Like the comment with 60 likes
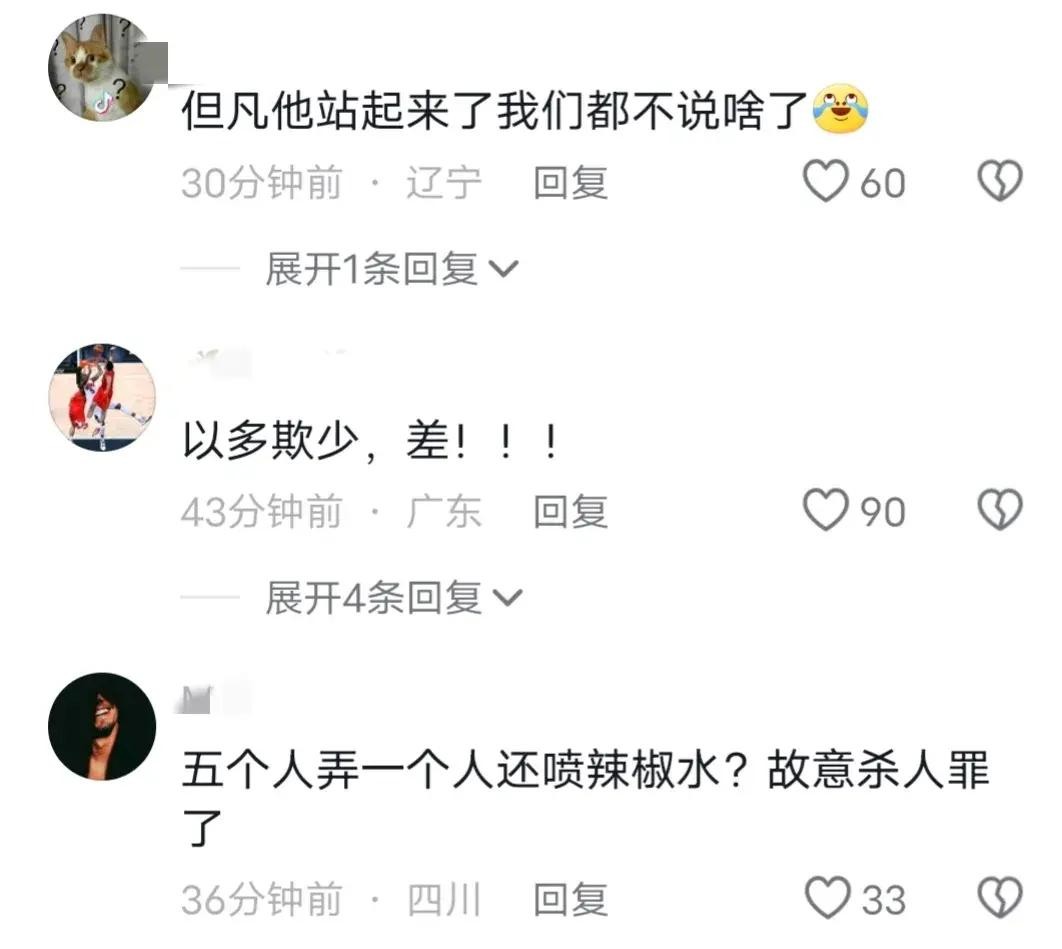The image size is (1062, 949). pos(826,181)
